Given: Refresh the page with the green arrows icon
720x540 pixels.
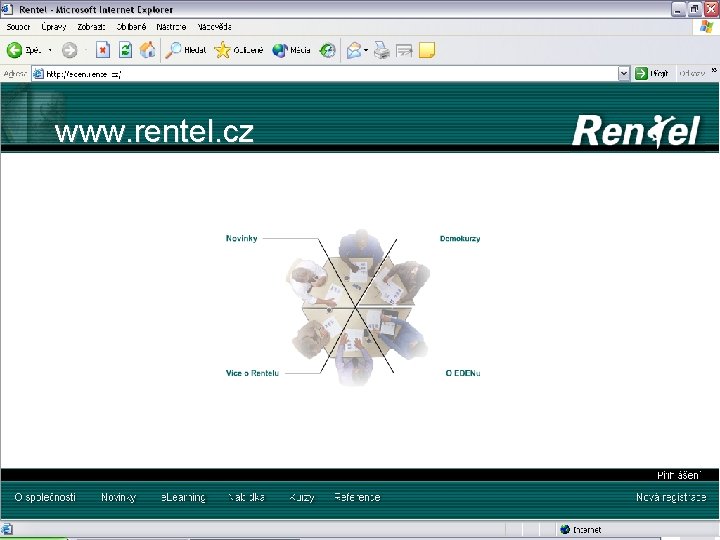Looking at the screenshot, I should (125, 50).
